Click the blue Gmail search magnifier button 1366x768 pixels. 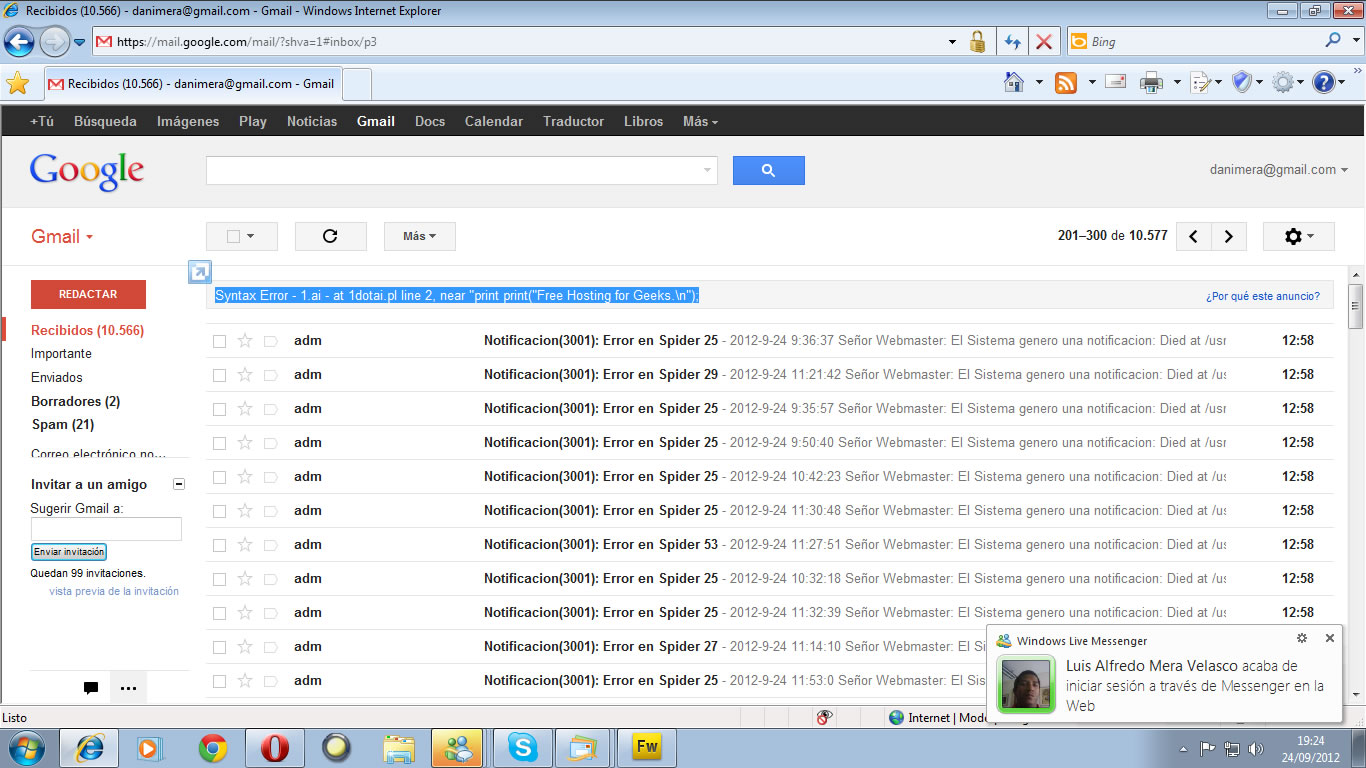(x=768, y=170)
